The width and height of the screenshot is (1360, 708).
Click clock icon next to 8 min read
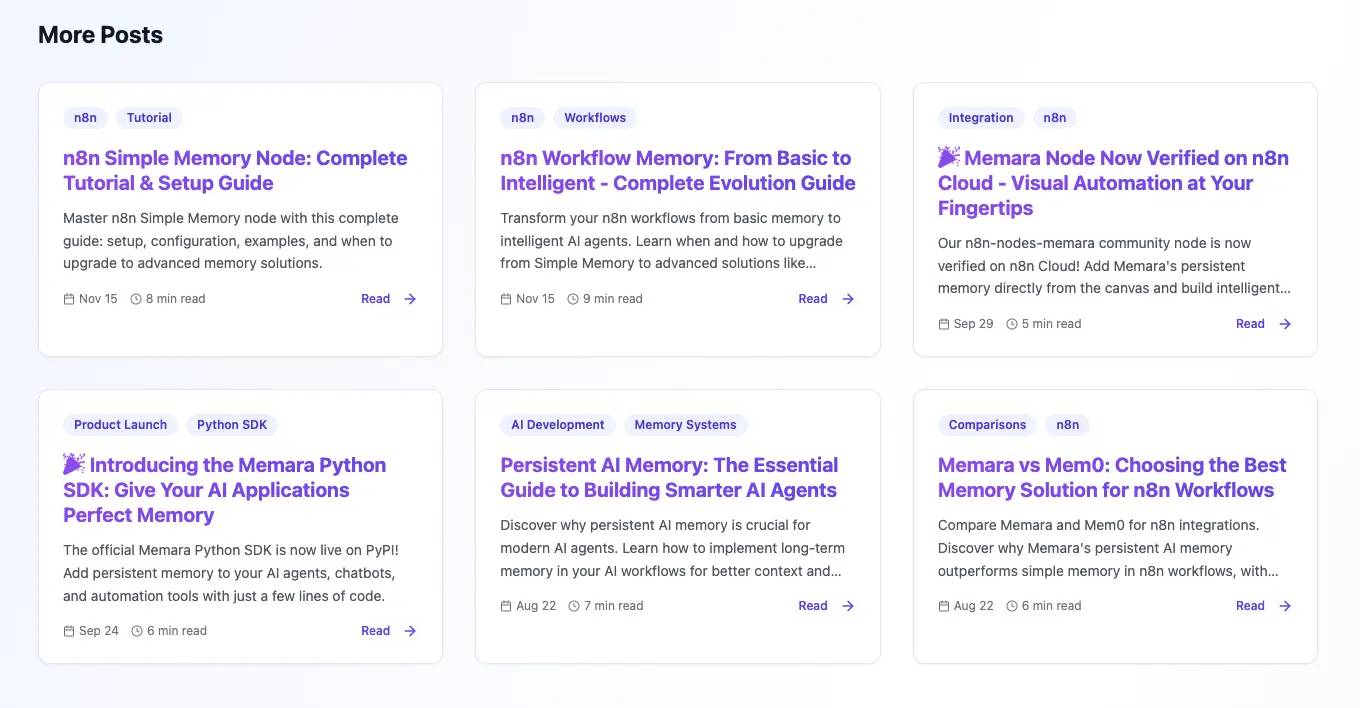click(x=136, y=299)
